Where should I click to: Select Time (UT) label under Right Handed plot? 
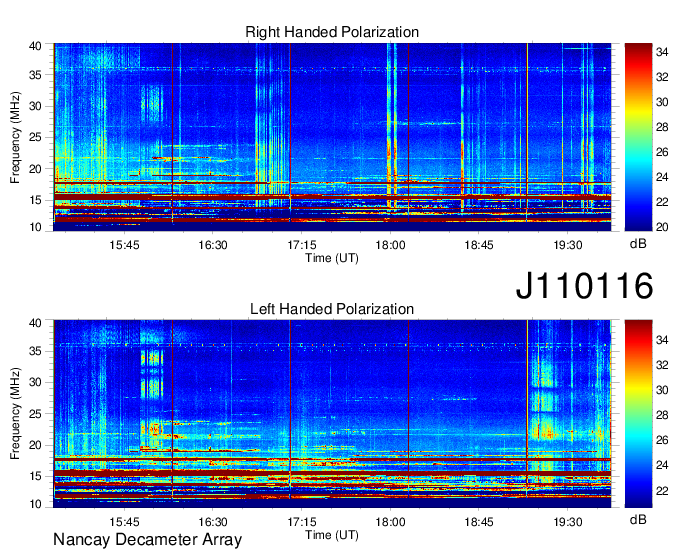[332, 258]
